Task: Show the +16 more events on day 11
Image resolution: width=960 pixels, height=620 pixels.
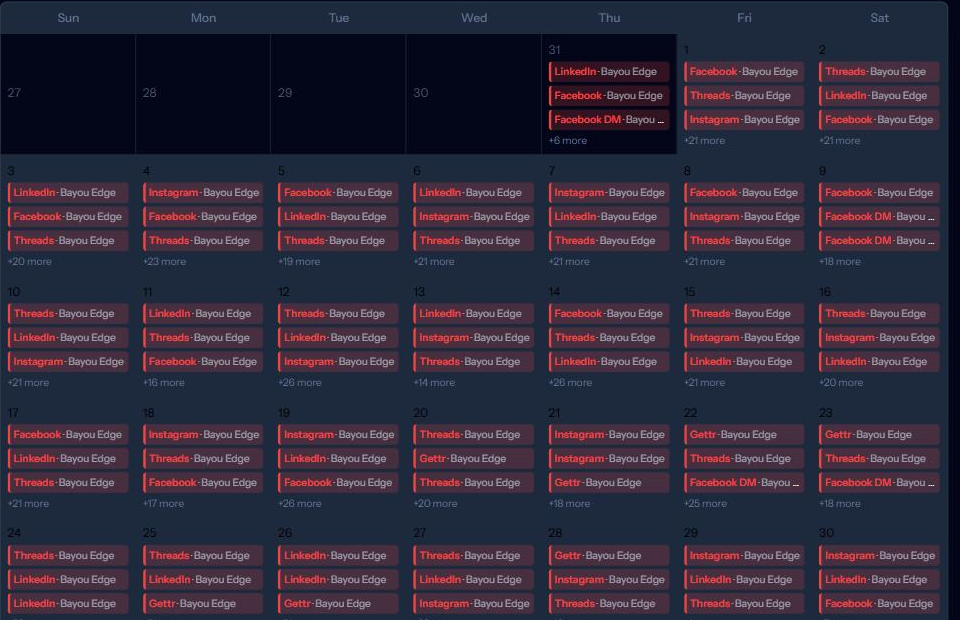Action: click(x=163, y=383)
